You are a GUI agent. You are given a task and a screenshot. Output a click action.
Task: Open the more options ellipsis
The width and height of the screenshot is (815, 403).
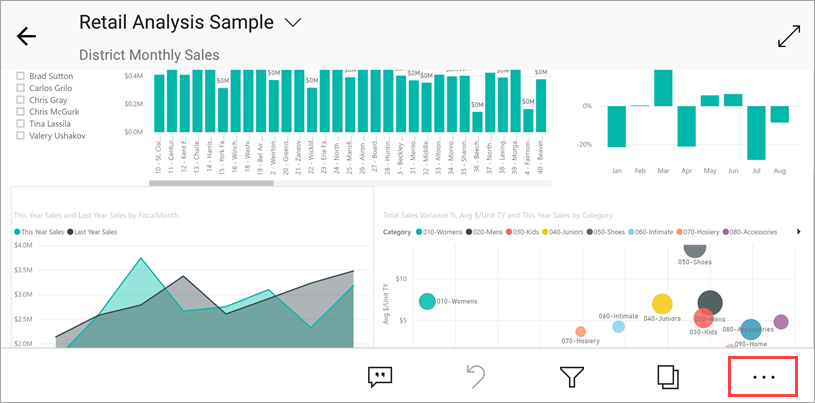coord(763,377)
